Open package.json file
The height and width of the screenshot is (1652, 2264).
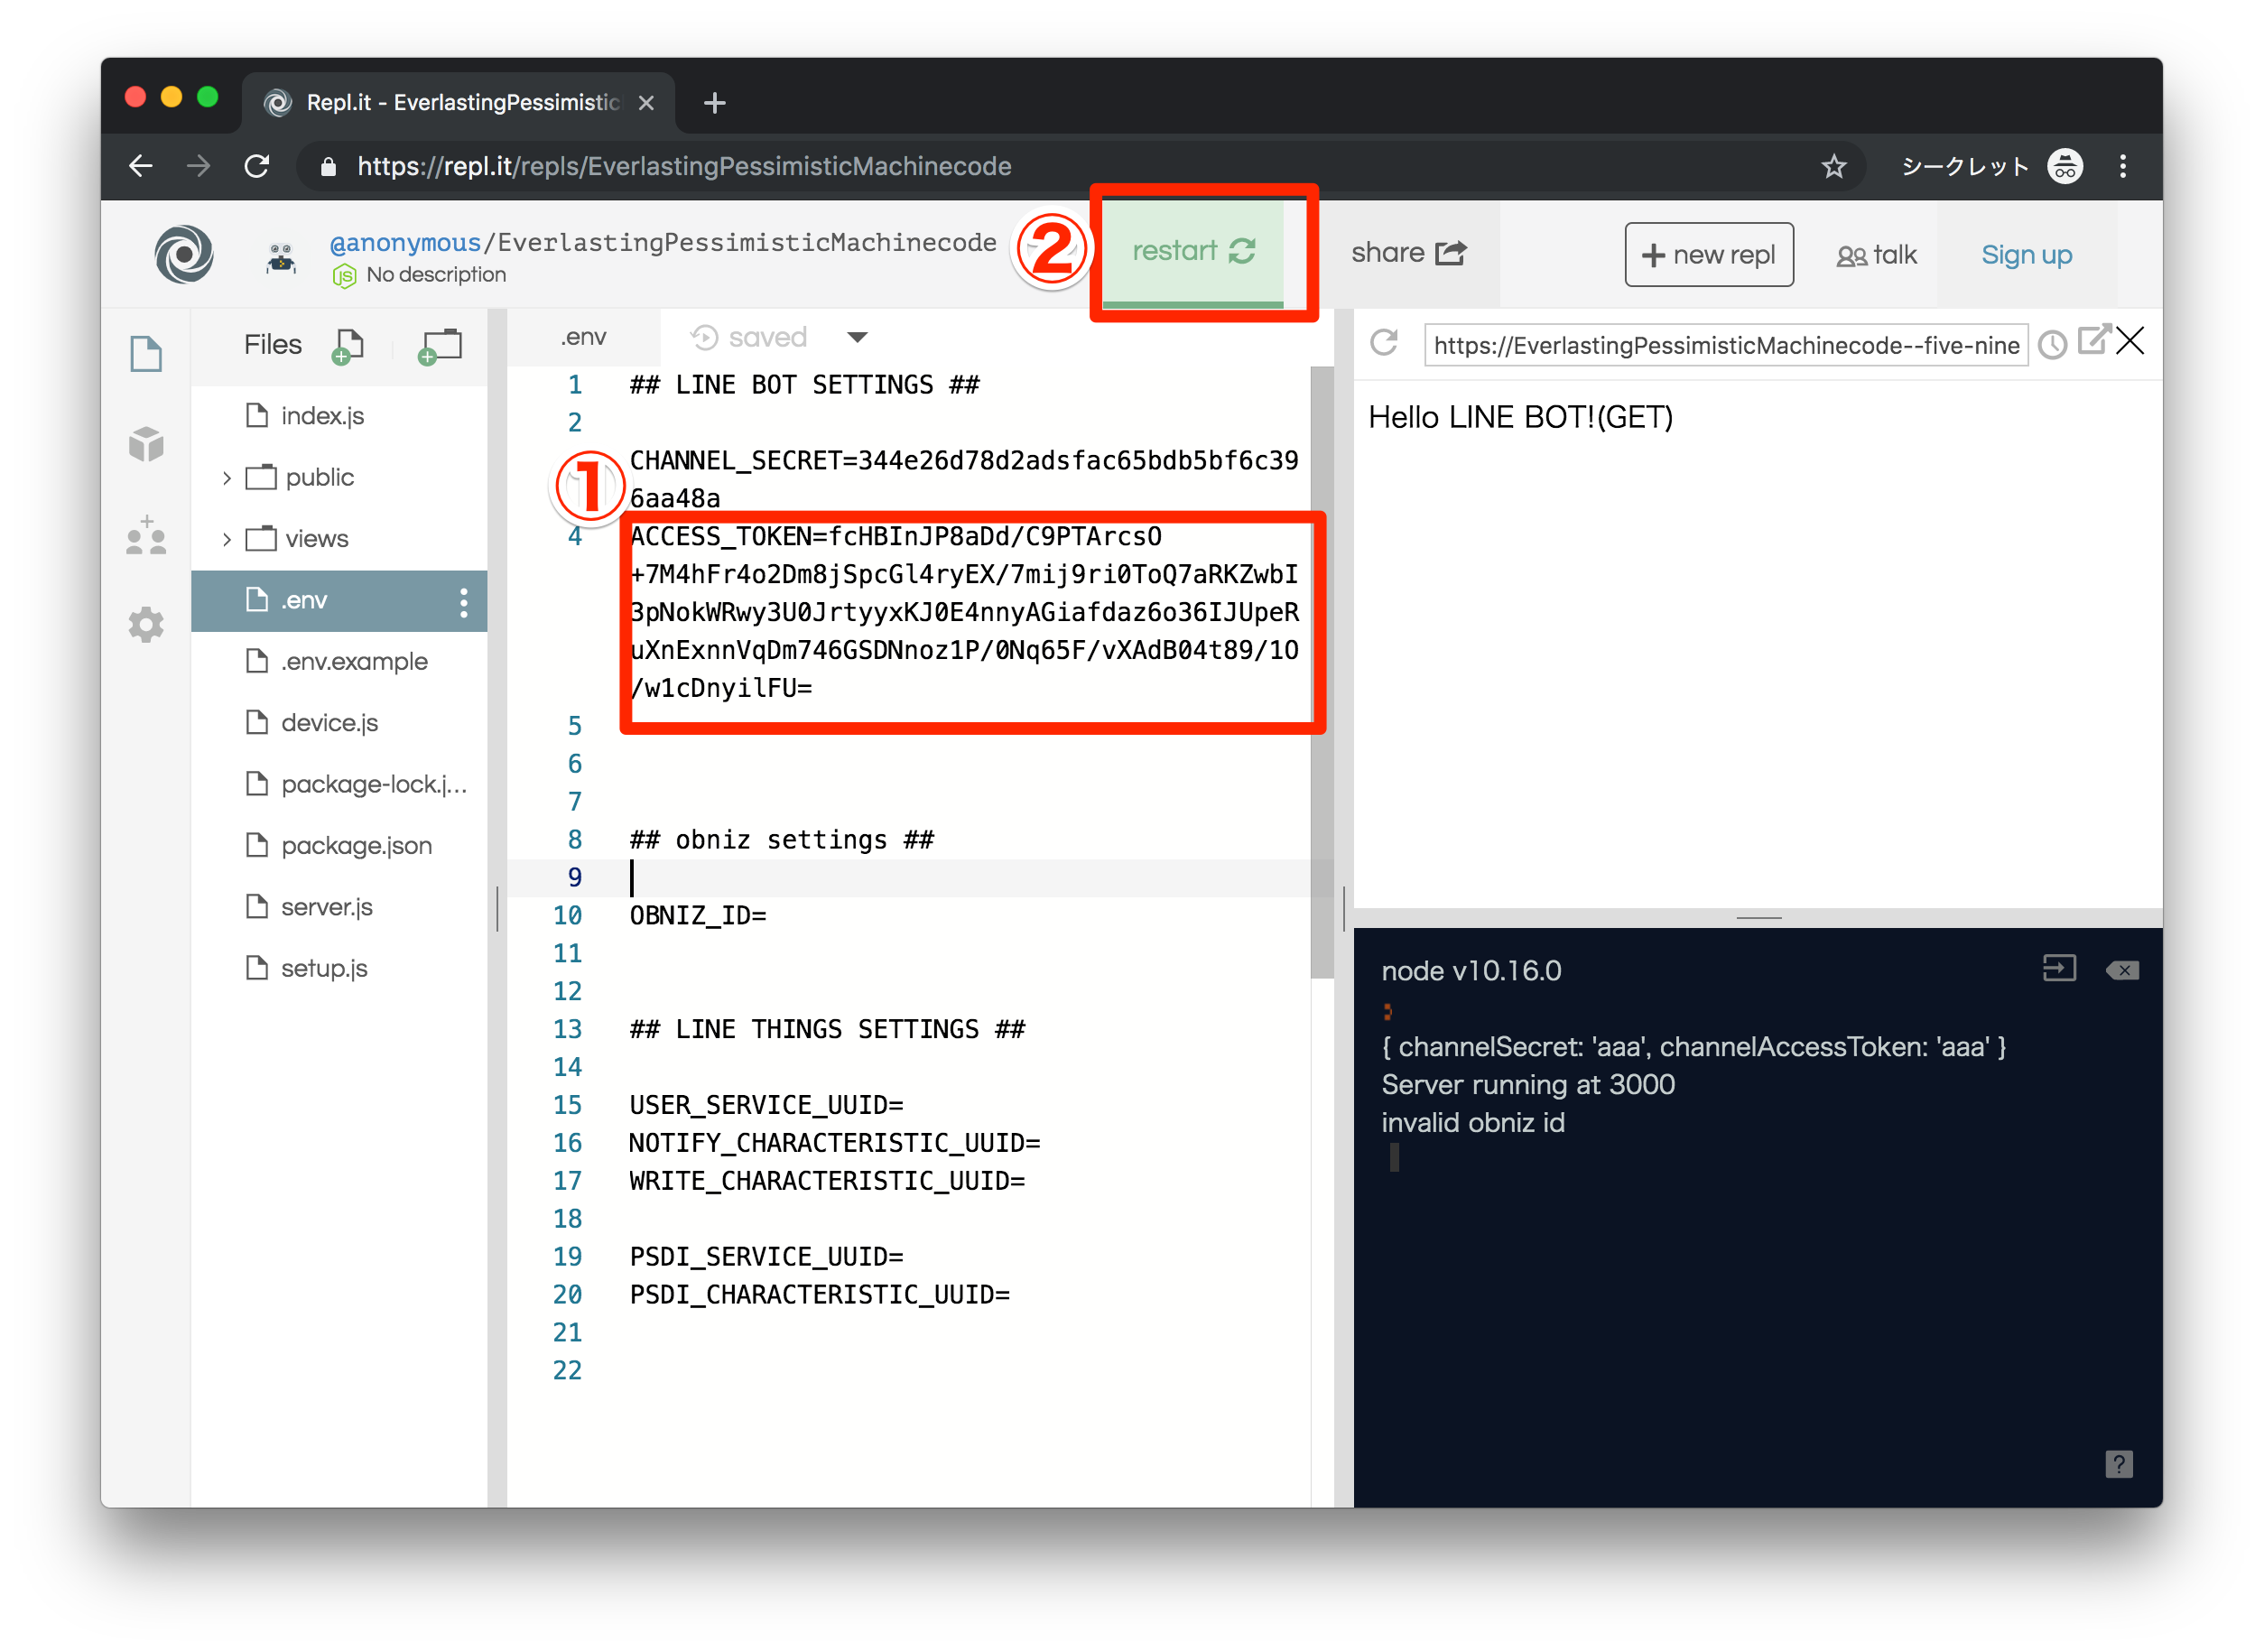coord(338,845)
